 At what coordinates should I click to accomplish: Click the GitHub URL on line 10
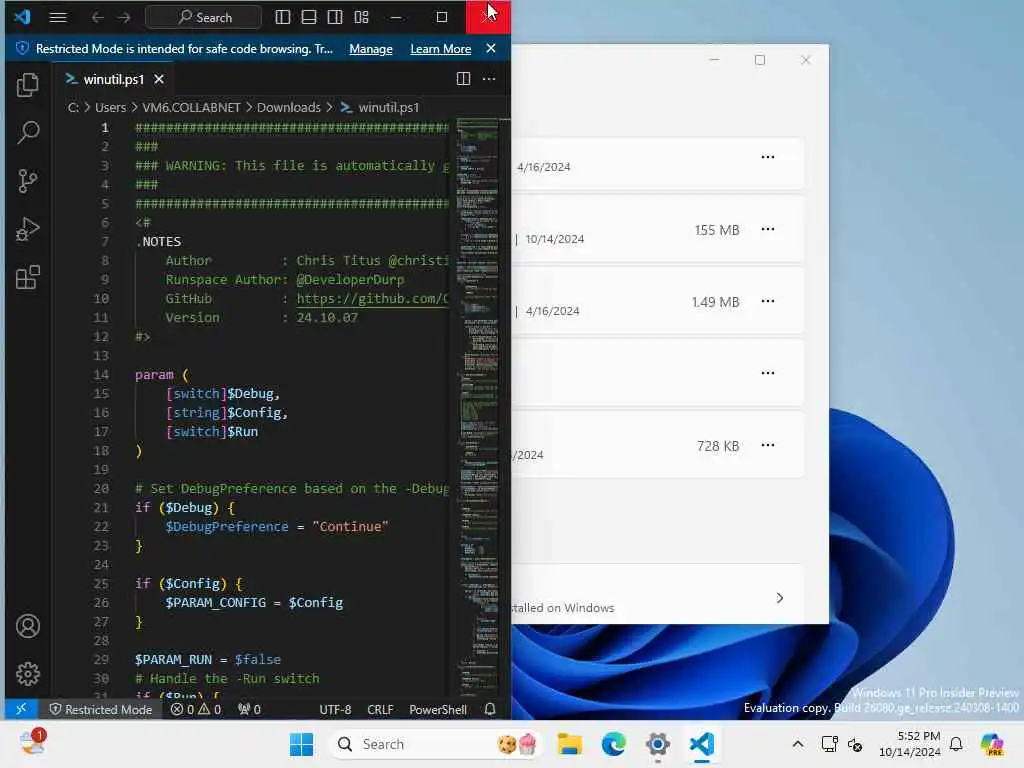[372, 298]
